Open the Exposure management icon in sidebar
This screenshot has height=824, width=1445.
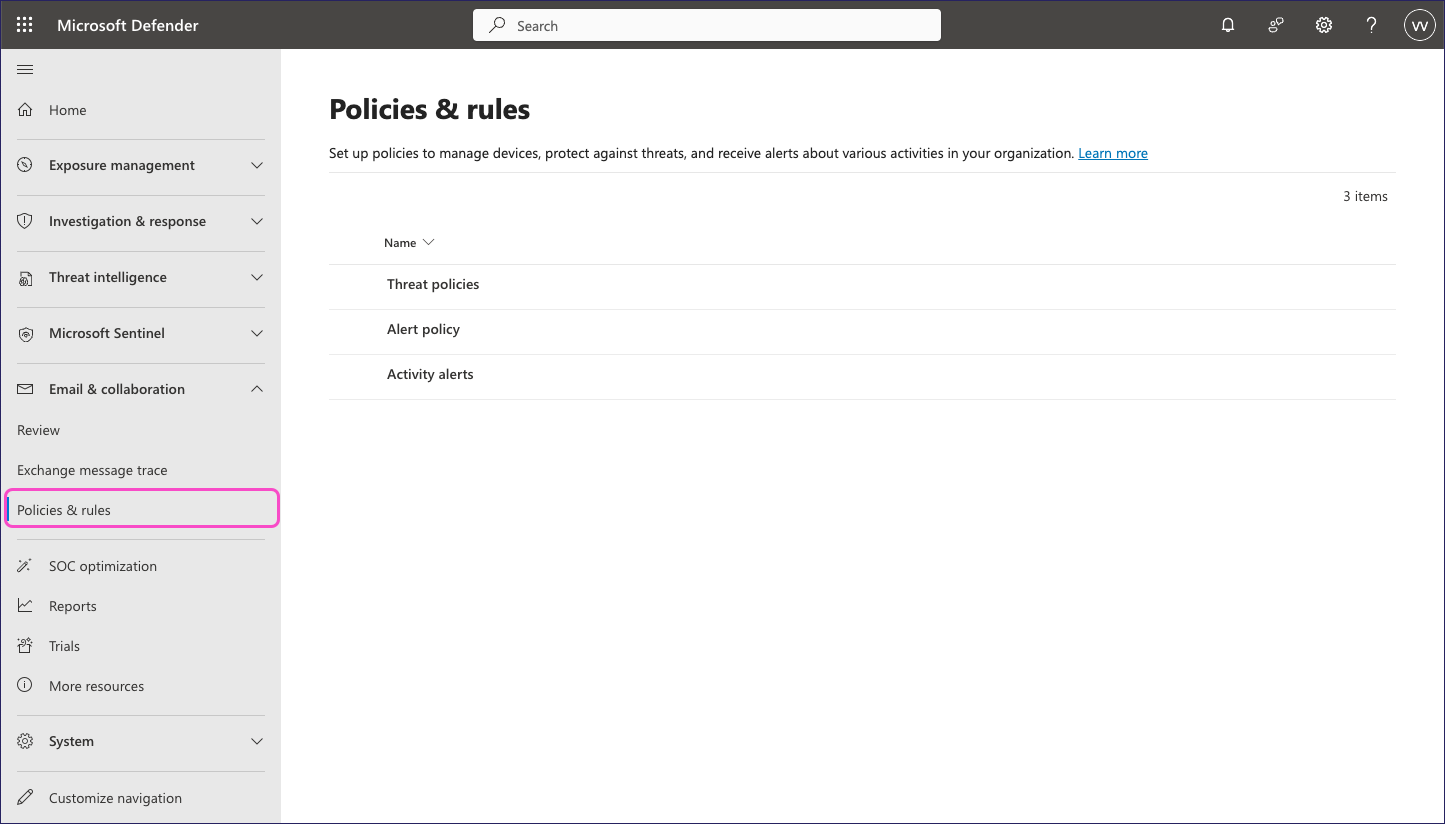pos(25,165)
